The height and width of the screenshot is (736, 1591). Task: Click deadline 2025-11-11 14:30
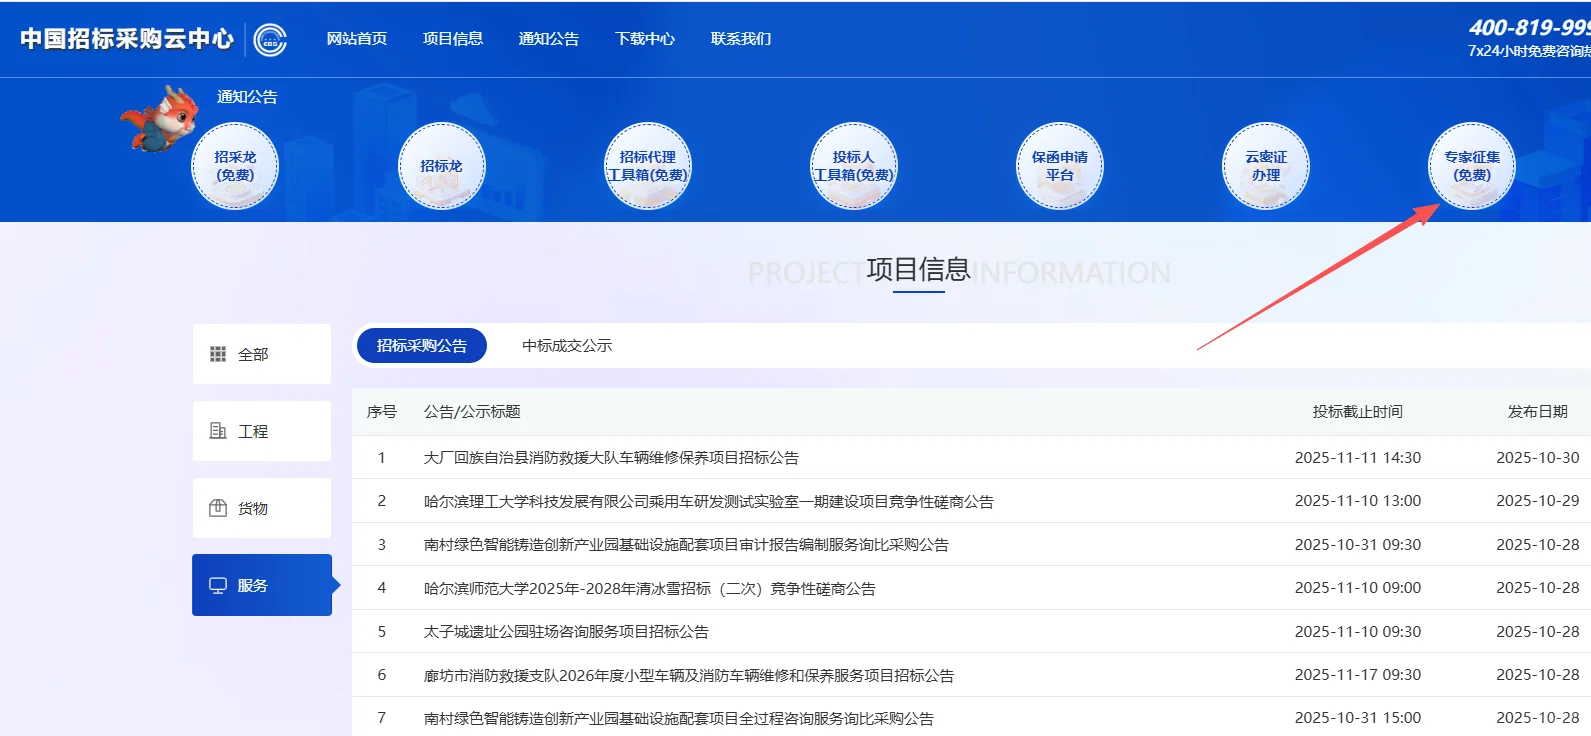[1358, 458]
